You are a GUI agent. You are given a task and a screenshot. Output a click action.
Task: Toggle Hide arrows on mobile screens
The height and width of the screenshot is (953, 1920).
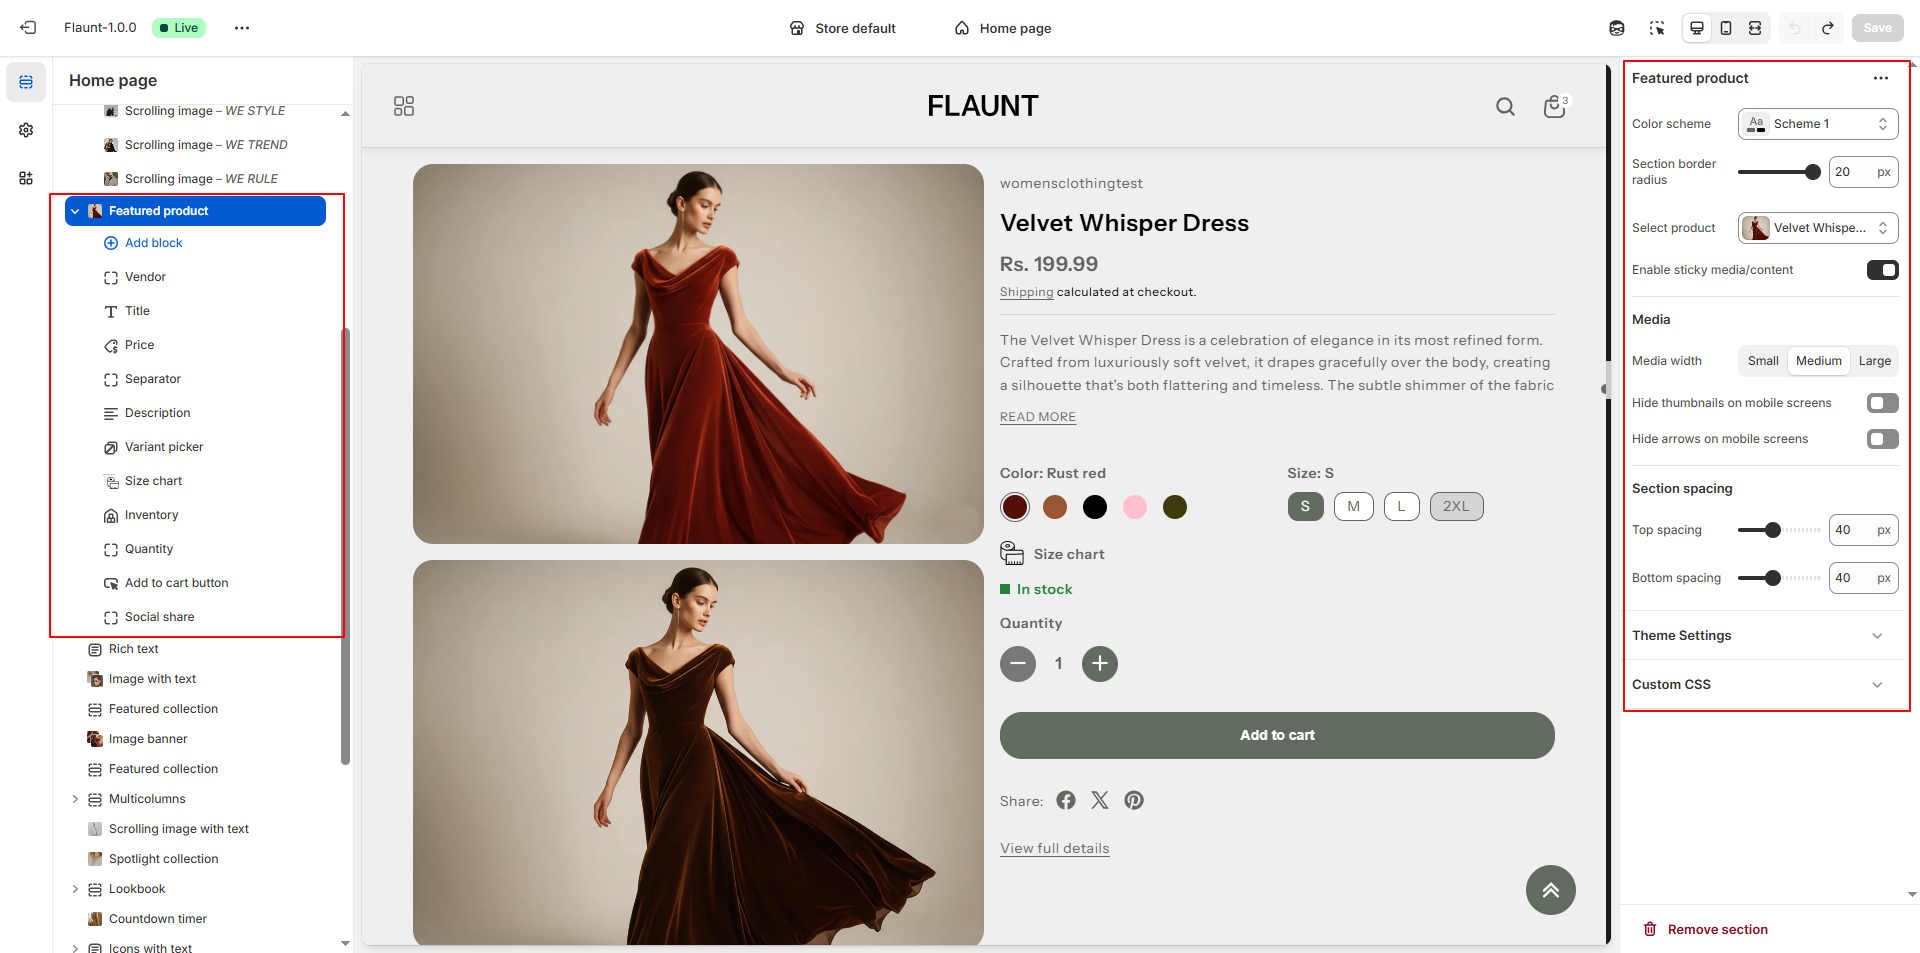click(1883, 439)
